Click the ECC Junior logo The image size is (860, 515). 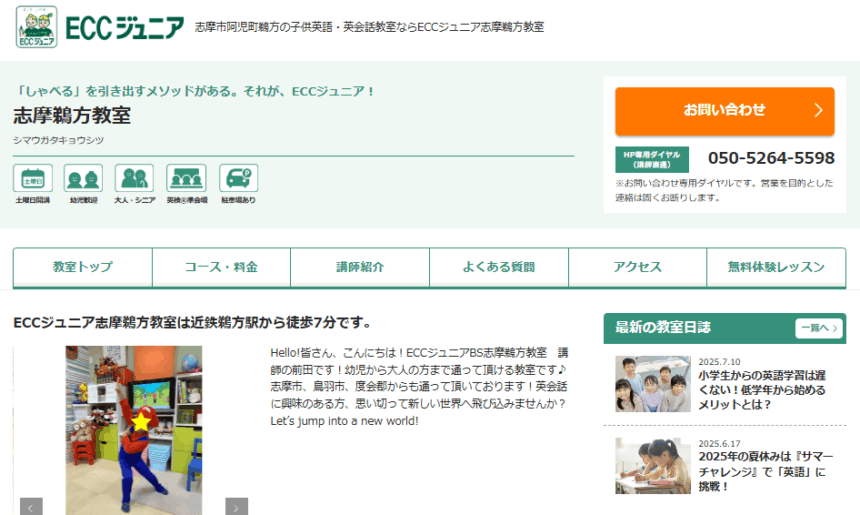[x=100, y=27]
